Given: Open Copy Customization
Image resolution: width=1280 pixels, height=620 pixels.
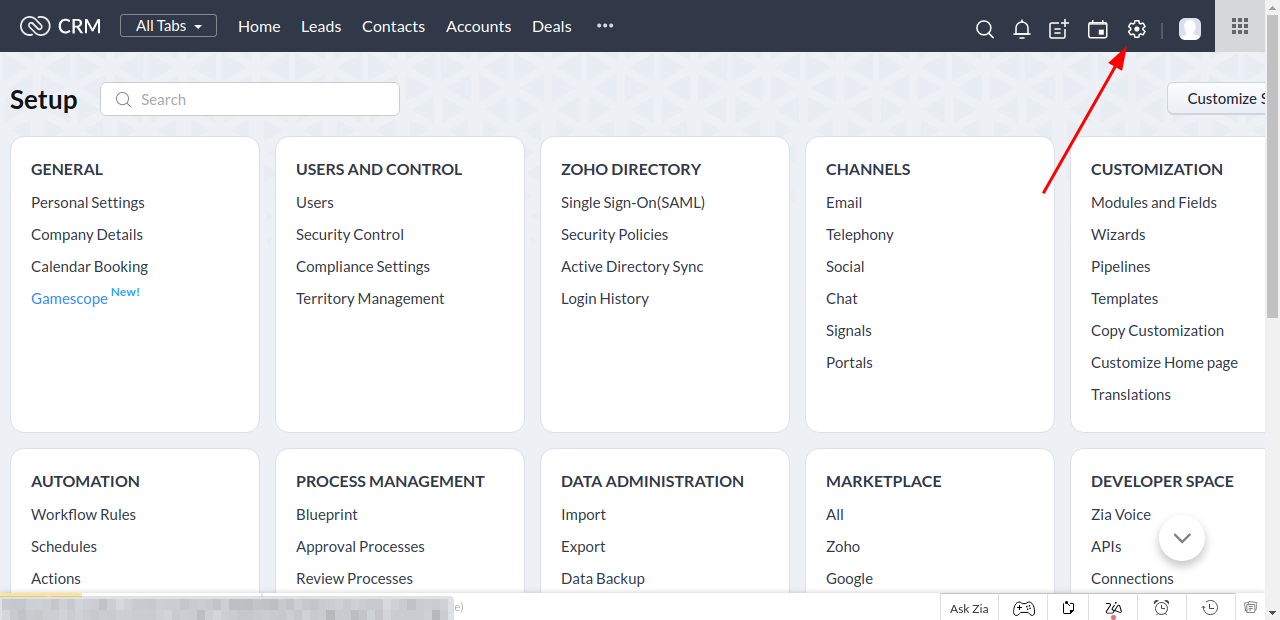Looking at the screenshot, I should [1157, 331].
